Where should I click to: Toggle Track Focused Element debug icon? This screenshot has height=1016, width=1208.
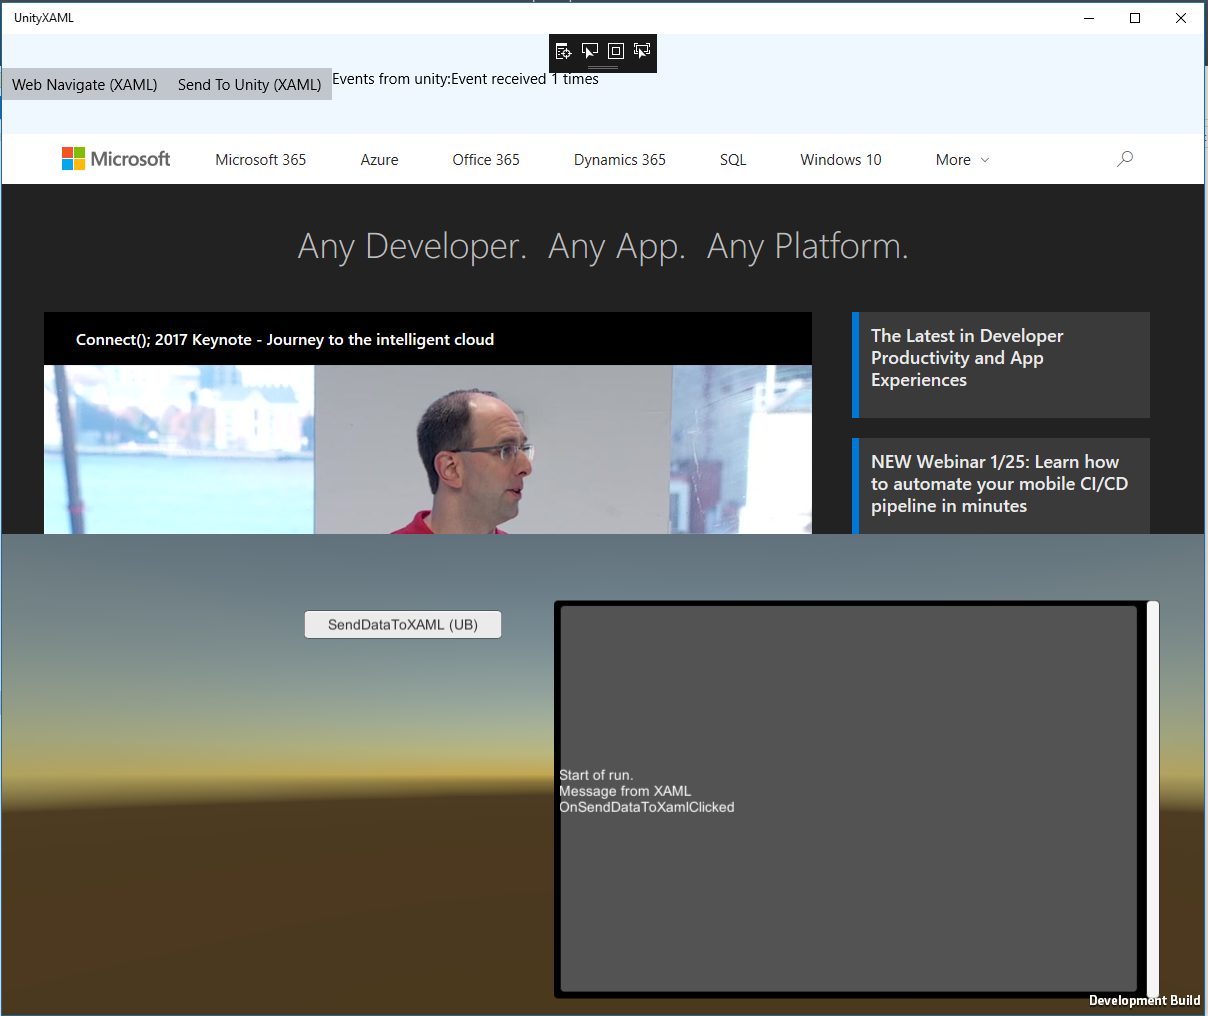(642, 51)
